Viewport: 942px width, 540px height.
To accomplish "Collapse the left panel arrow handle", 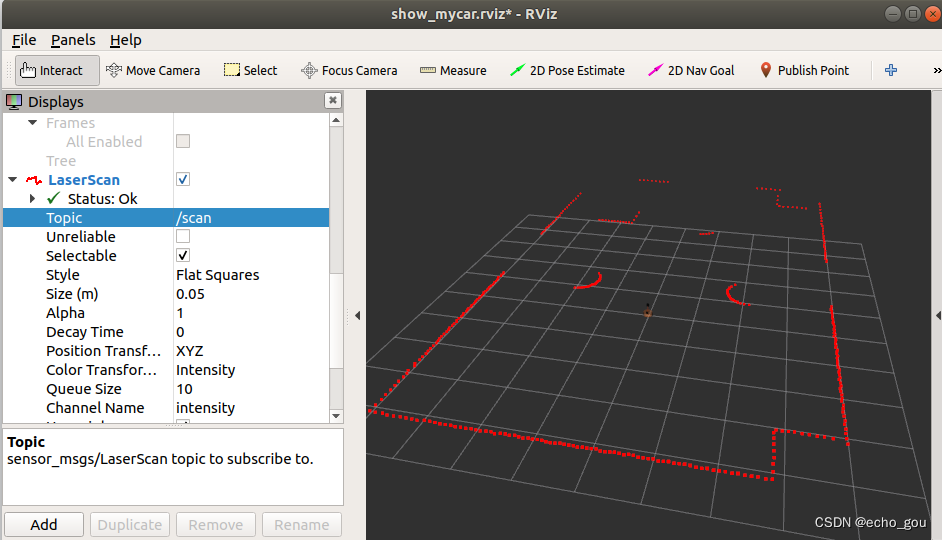I will pyautogui.click(x=357, y=315).
